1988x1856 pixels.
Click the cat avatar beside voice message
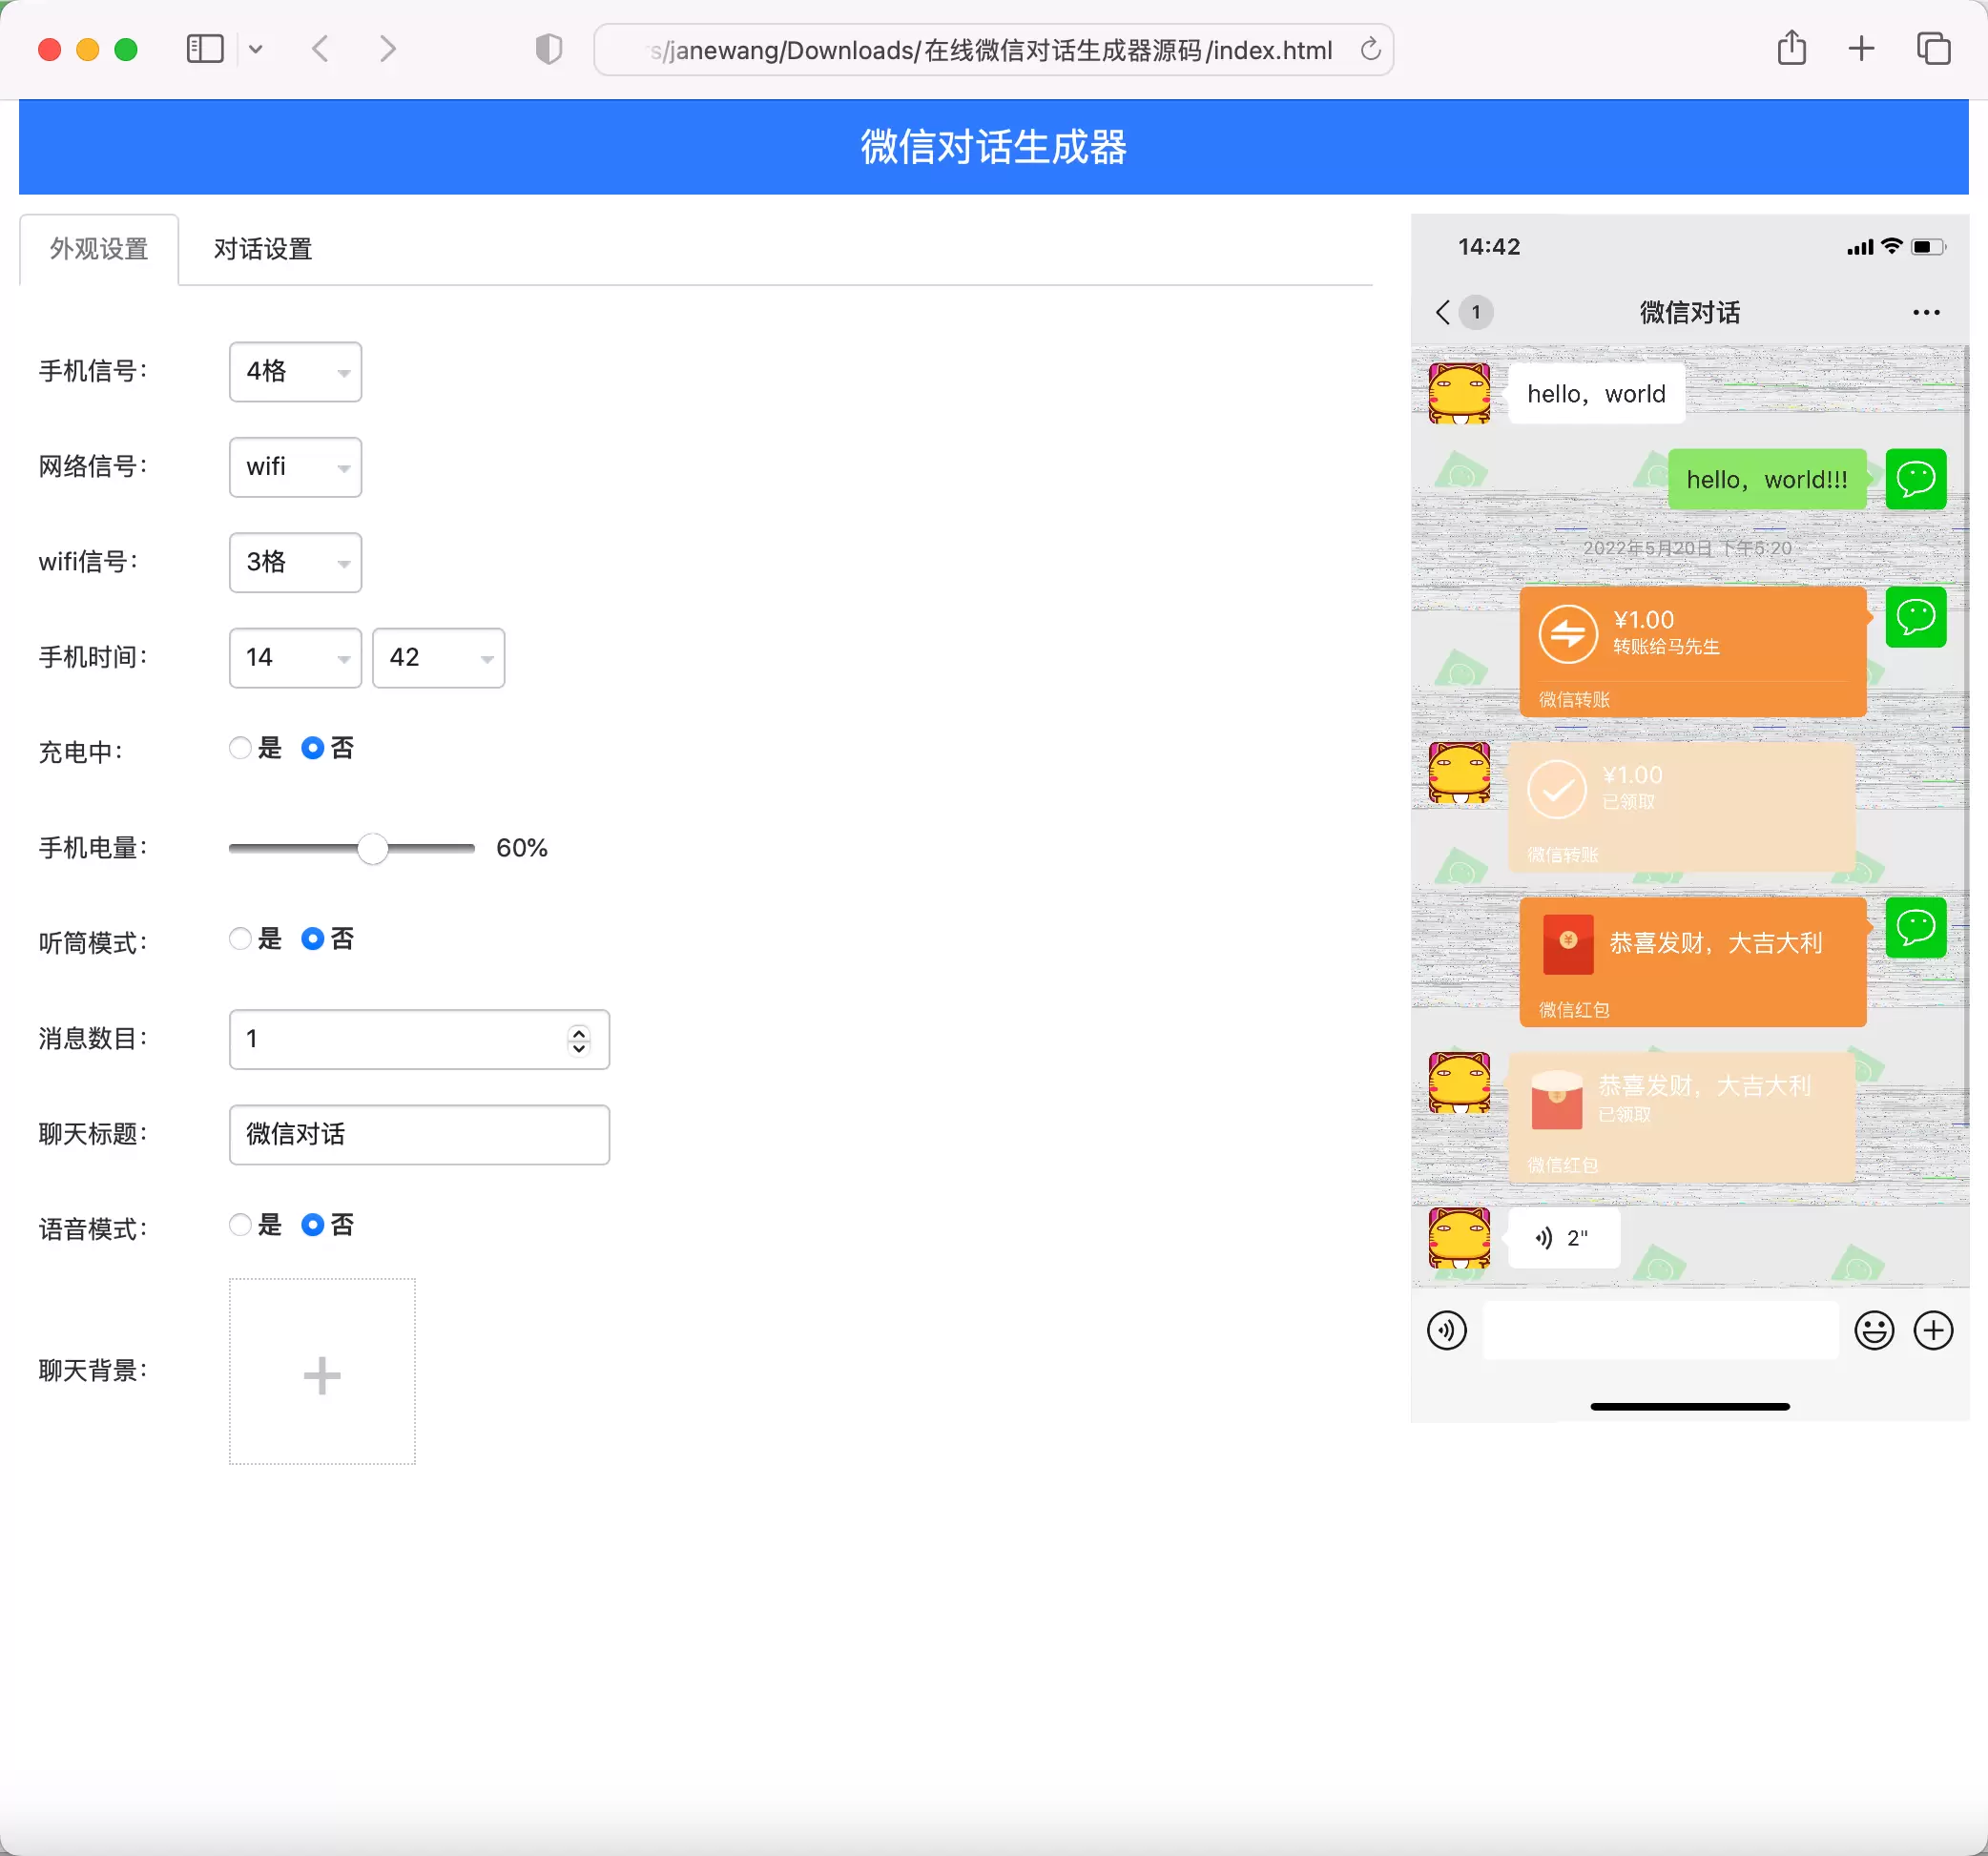point(1459,1238)
